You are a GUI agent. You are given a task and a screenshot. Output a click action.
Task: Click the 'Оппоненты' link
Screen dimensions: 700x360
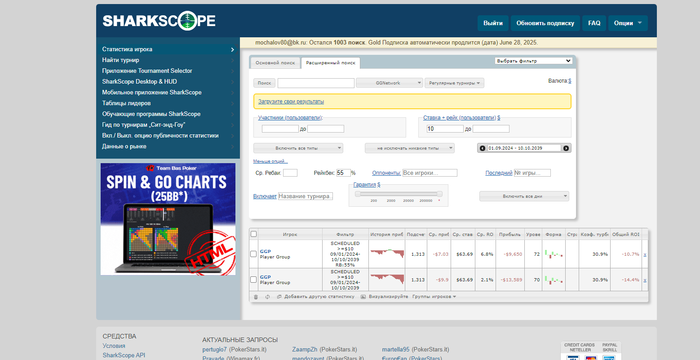[387, 173]
